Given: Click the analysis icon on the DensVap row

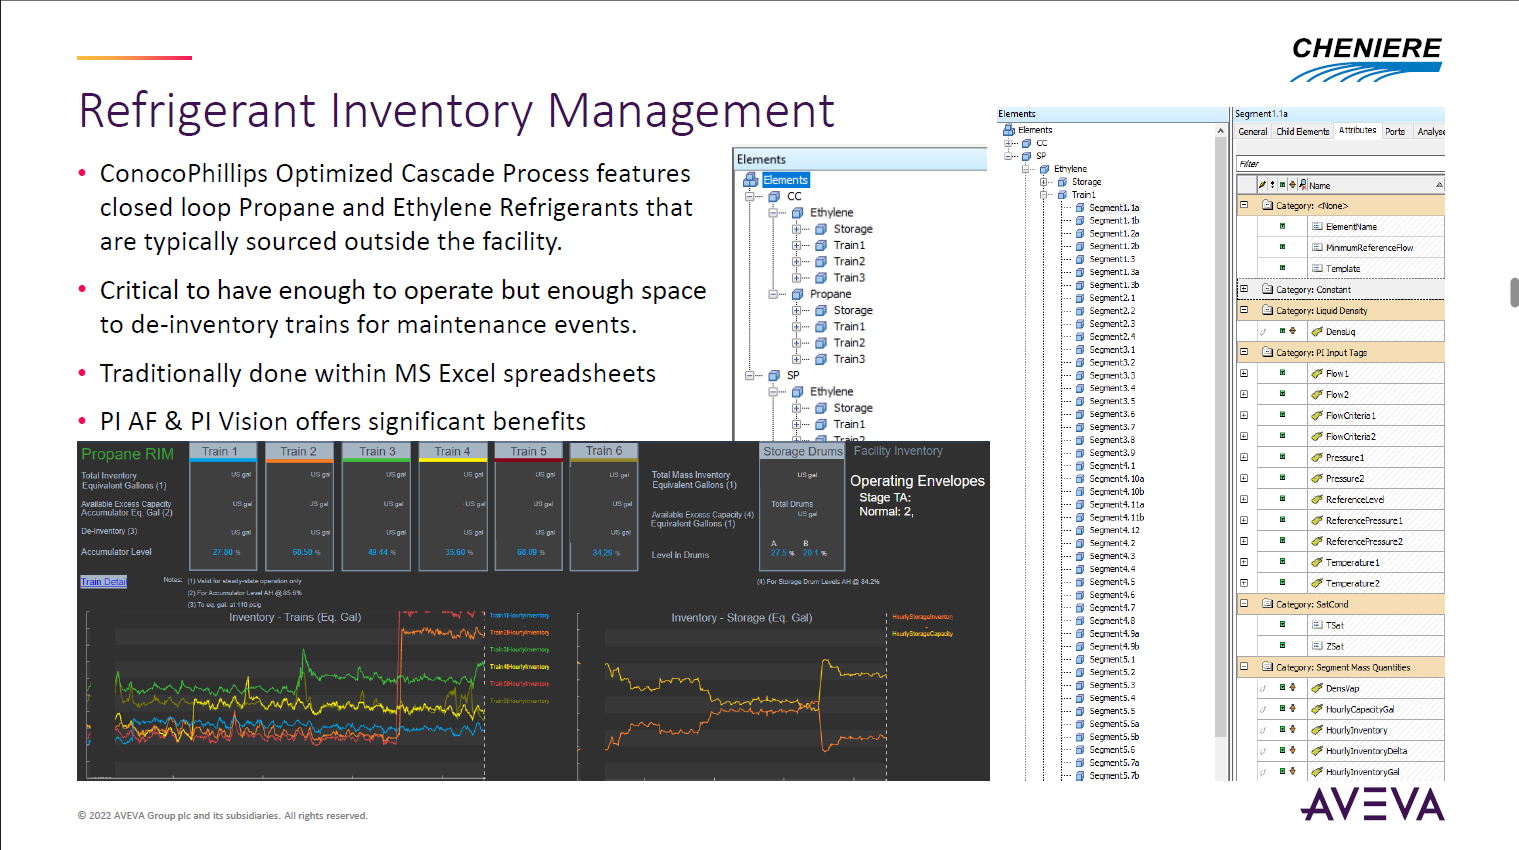Looking at the screenshot, I should [x=1292, y=688].
